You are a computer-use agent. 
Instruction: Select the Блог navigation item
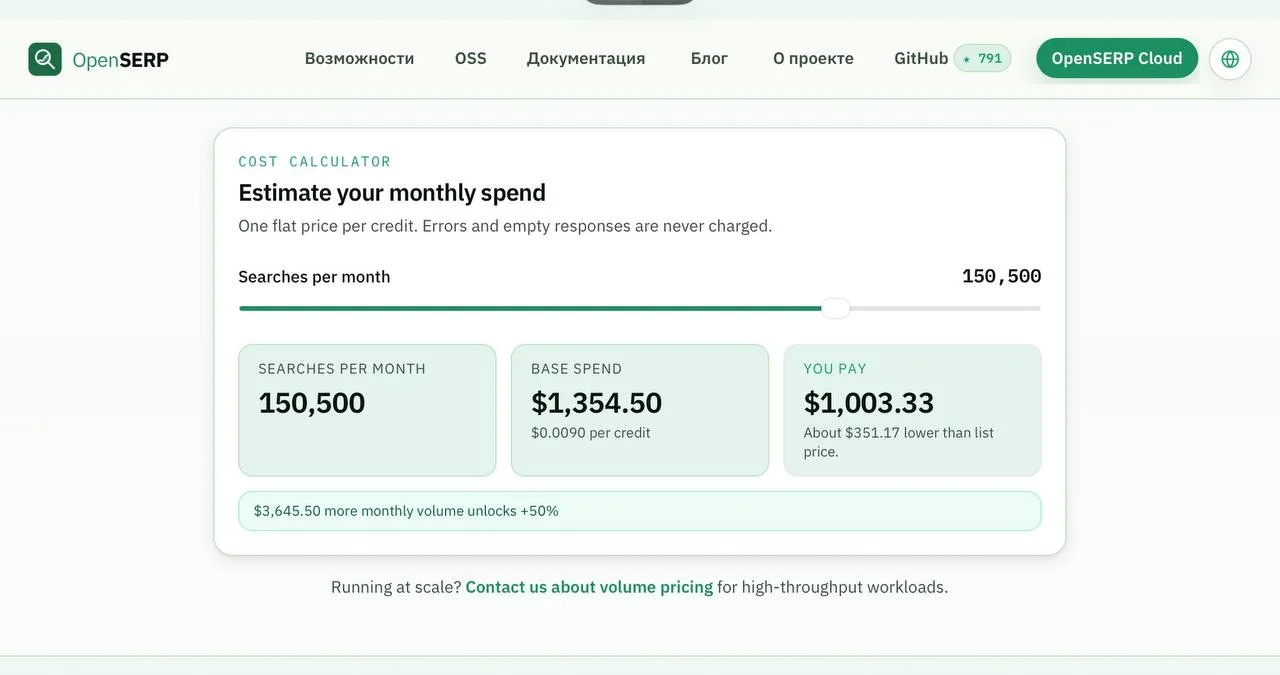(709, 58)
